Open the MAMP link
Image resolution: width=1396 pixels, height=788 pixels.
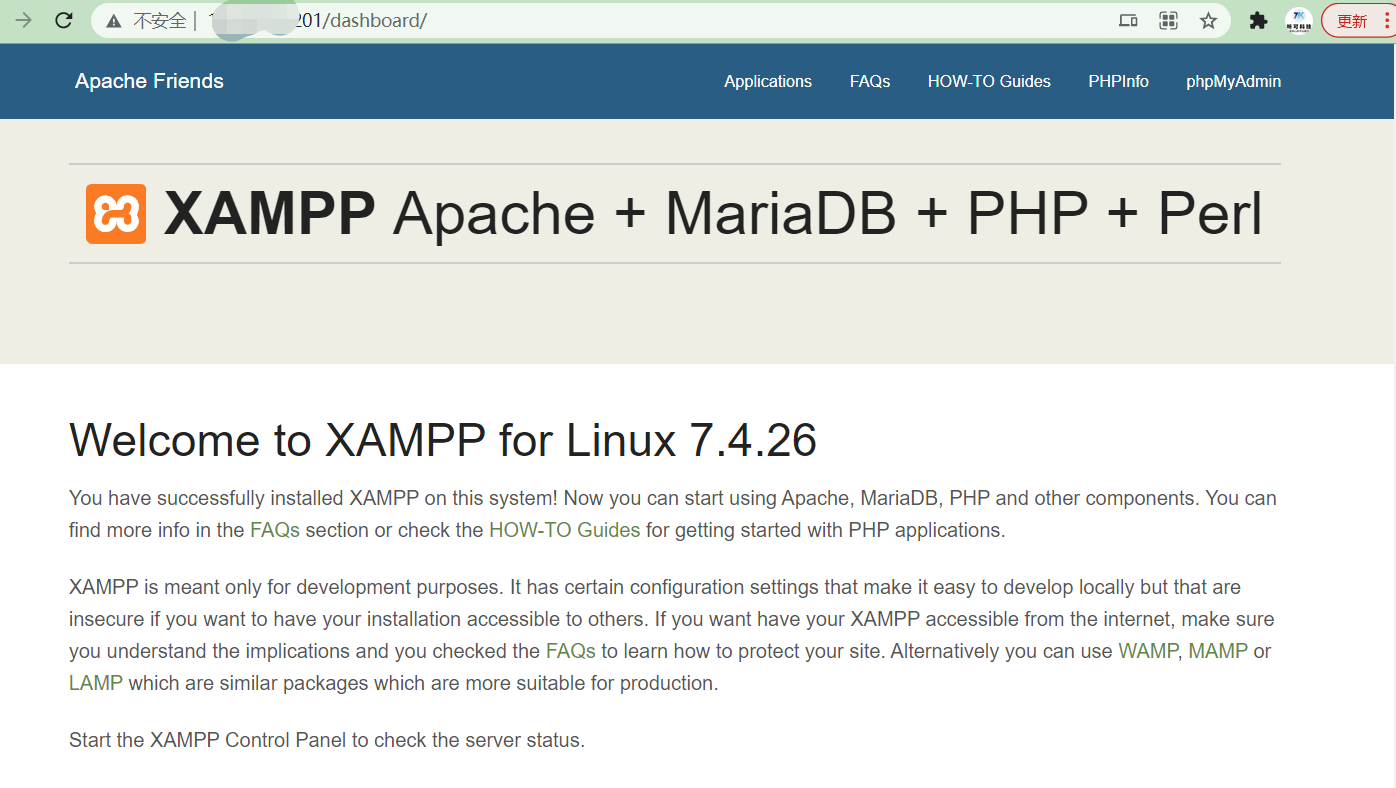click(1218, 651)
